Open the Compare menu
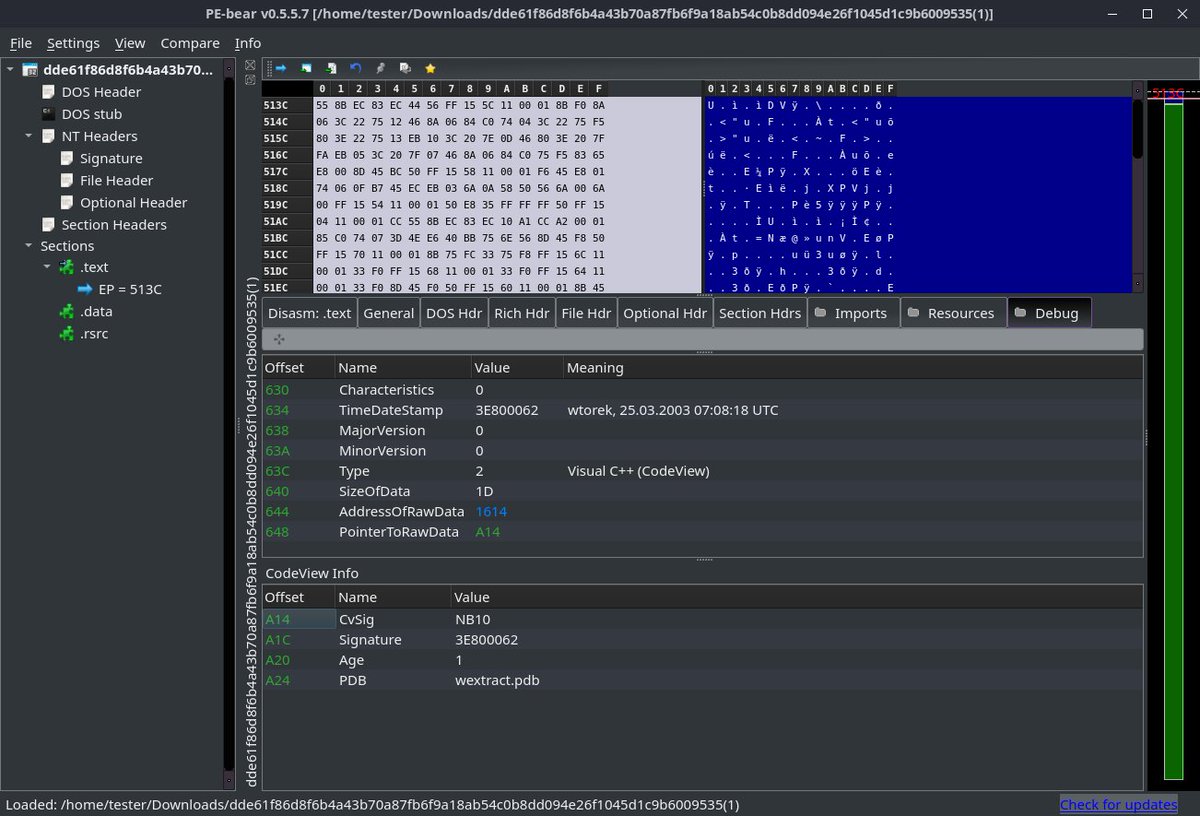This screenshot has width=1200, height=816. [x=190, y=43]
